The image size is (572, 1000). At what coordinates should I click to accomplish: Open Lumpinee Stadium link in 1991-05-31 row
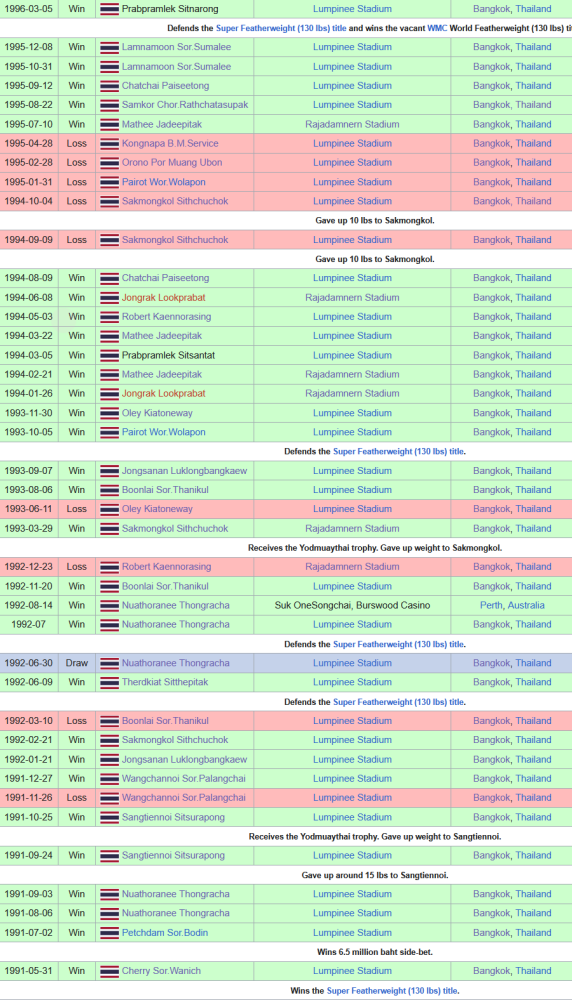tap(352, 971)
